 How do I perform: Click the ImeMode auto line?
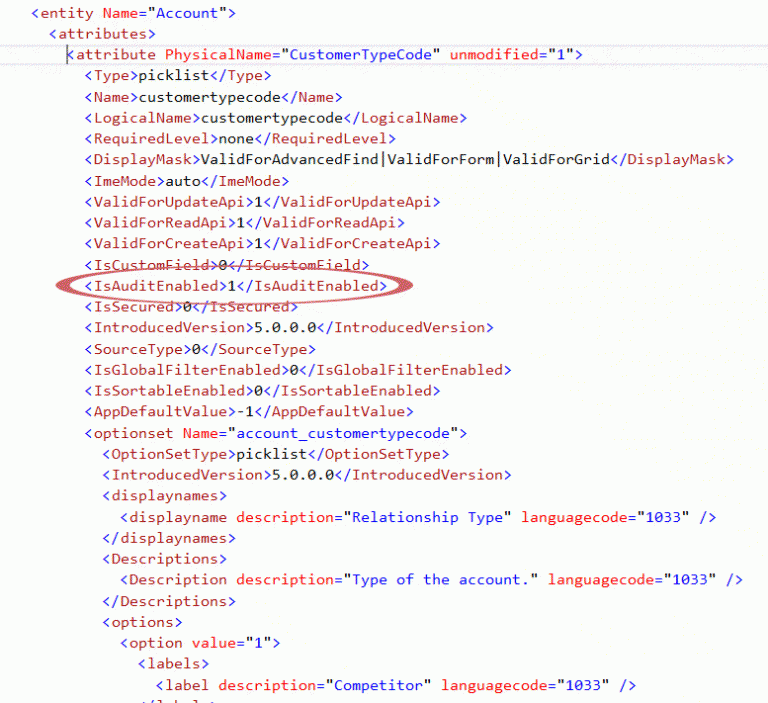pyautogui.click(x=187, y=181)
